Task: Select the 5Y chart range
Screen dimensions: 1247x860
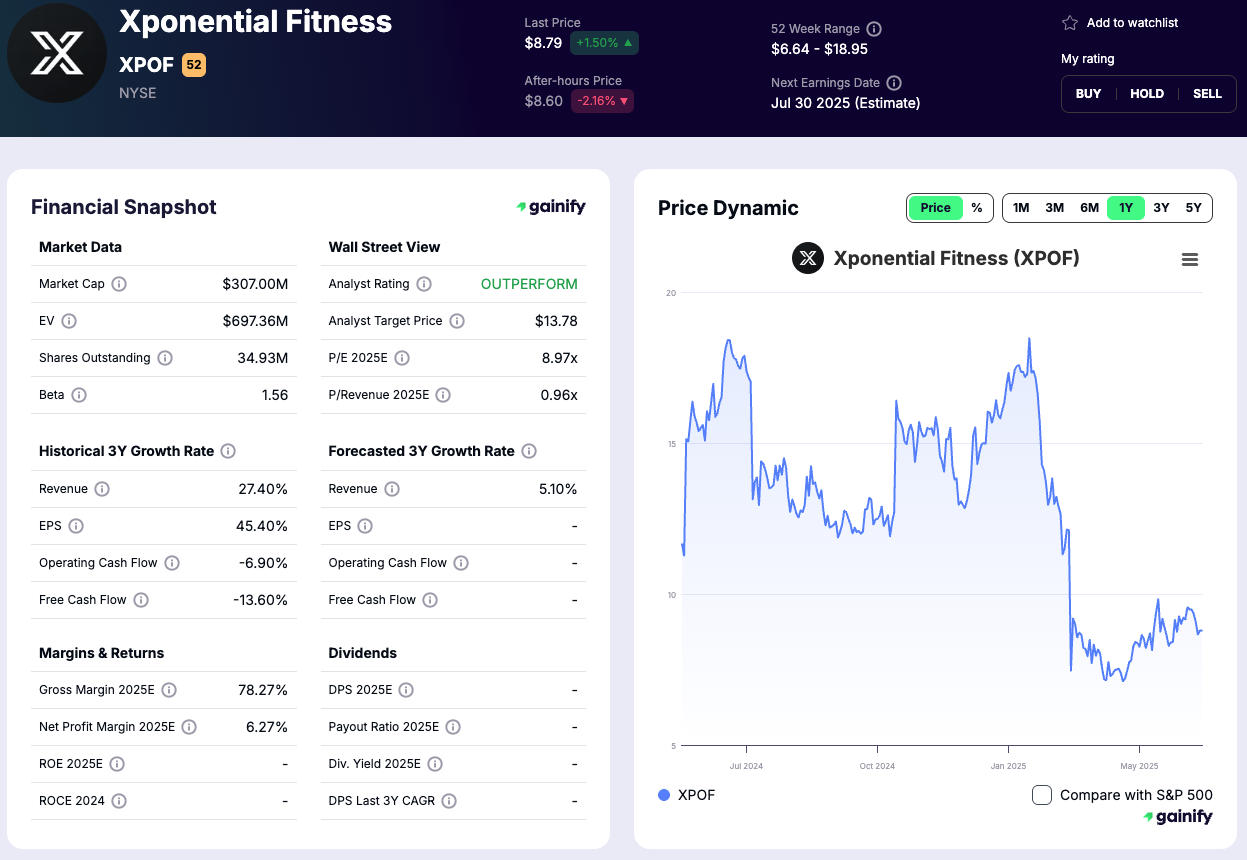Action: (x=1193, y=208)
